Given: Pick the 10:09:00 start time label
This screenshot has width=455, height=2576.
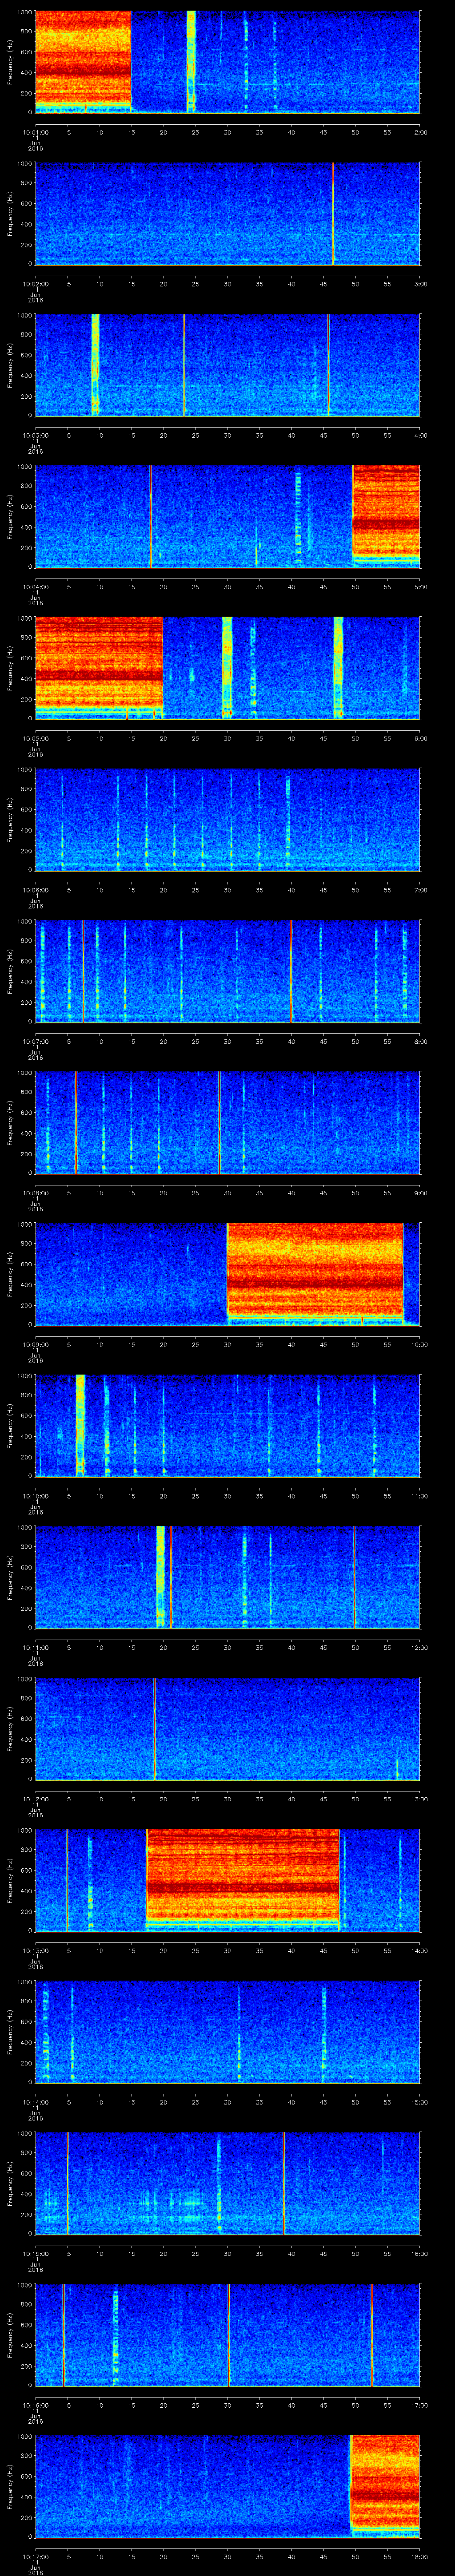Looking at the screenshot, I should pyautogui.click(x=35, y=1344).
